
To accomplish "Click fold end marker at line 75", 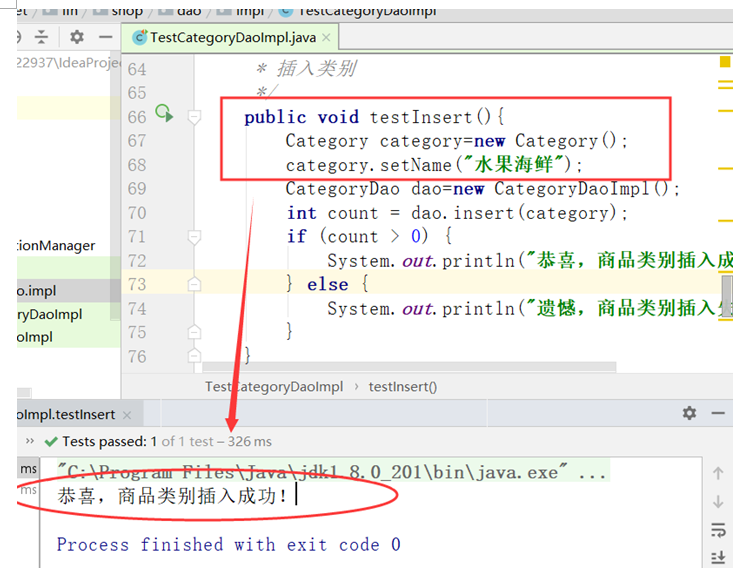I will pyautogui.click(x=194, y=332).
